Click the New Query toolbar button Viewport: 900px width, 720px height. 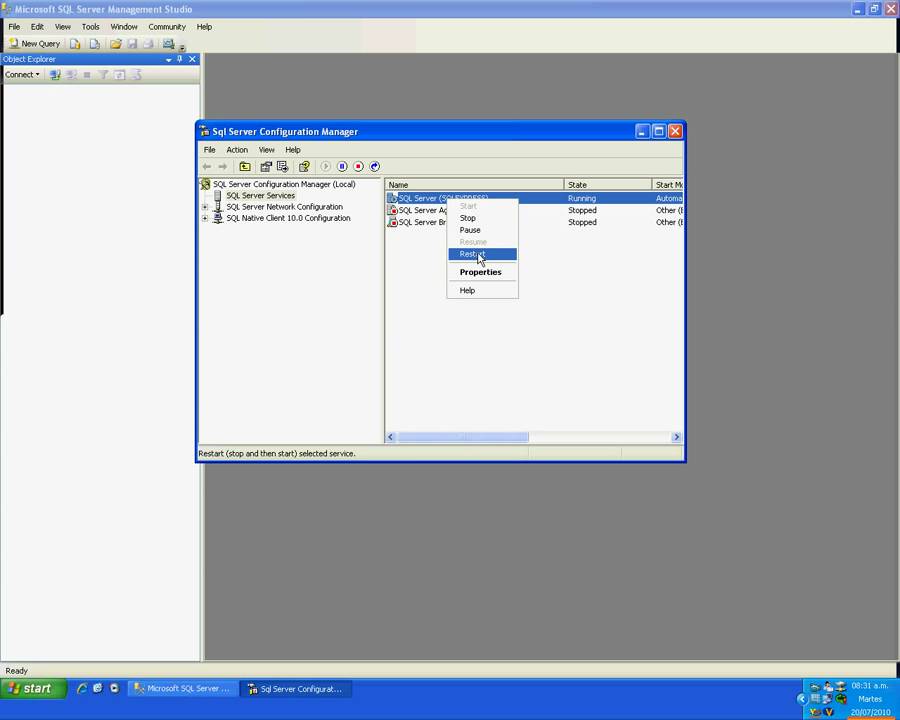point(34,44)
